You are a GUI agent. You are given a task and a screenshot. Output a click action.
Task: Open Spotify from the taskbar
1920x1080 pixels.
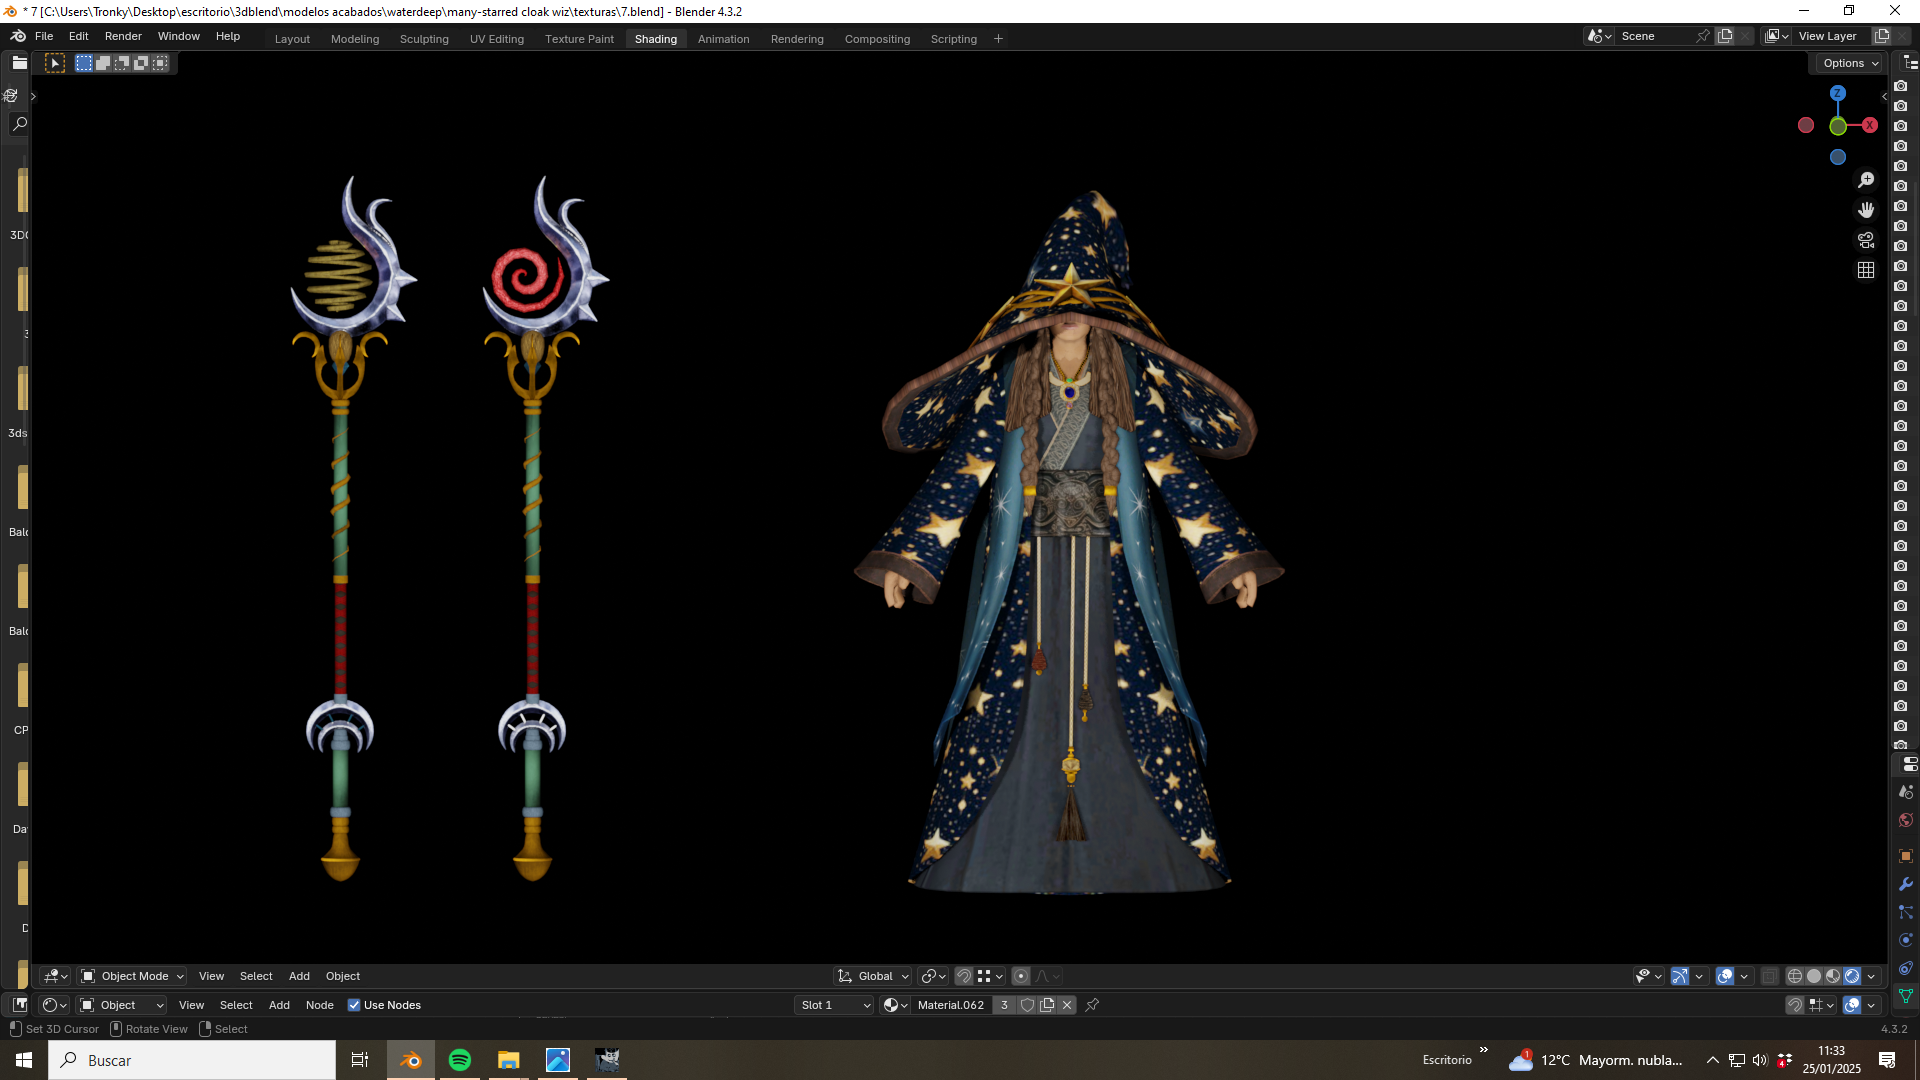(x=460, y=1060)
